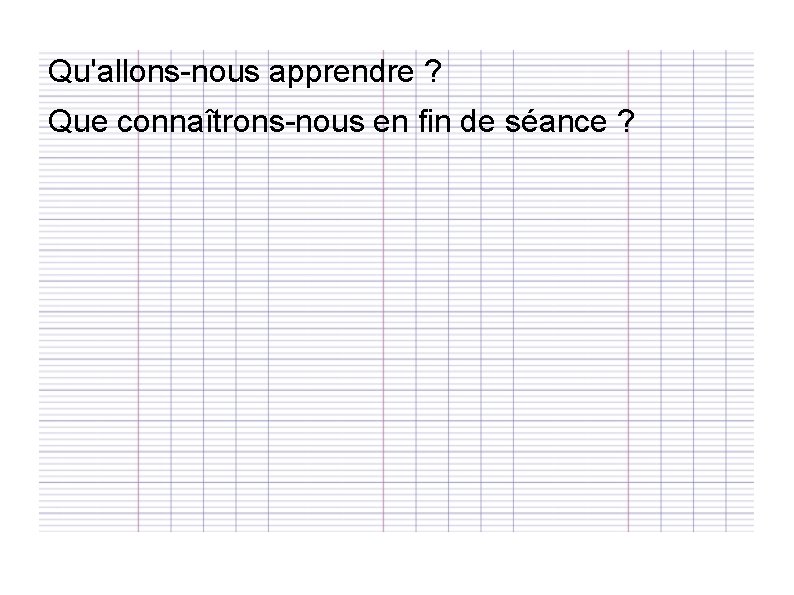Click the word "Que" starting the second line

78,122
